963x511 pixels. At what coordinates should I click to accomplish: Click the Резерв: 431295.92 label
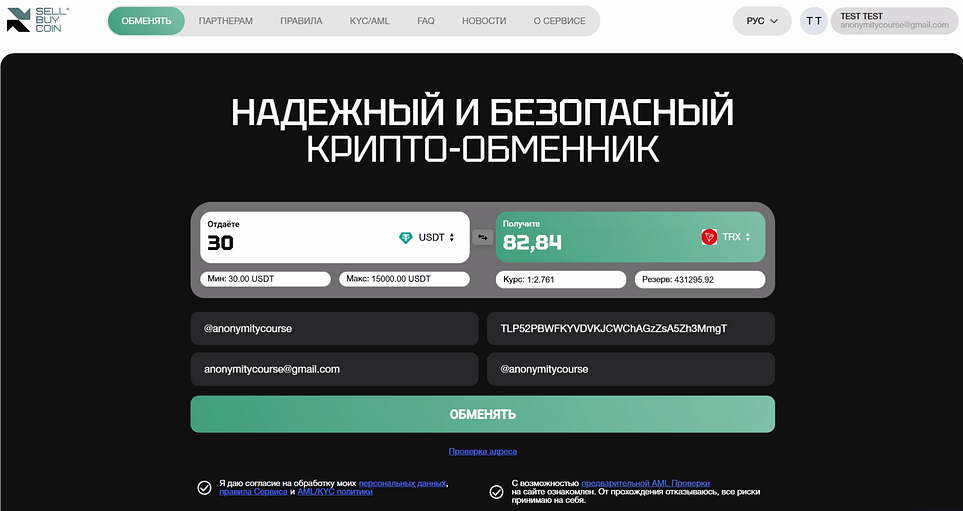tap(700, 279)
